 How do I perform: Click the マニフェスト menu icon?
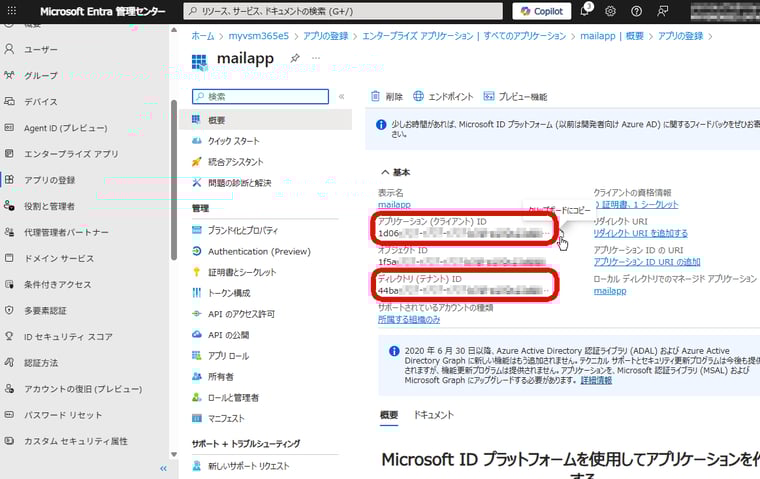pyautogui.click(x=196, y=418)
